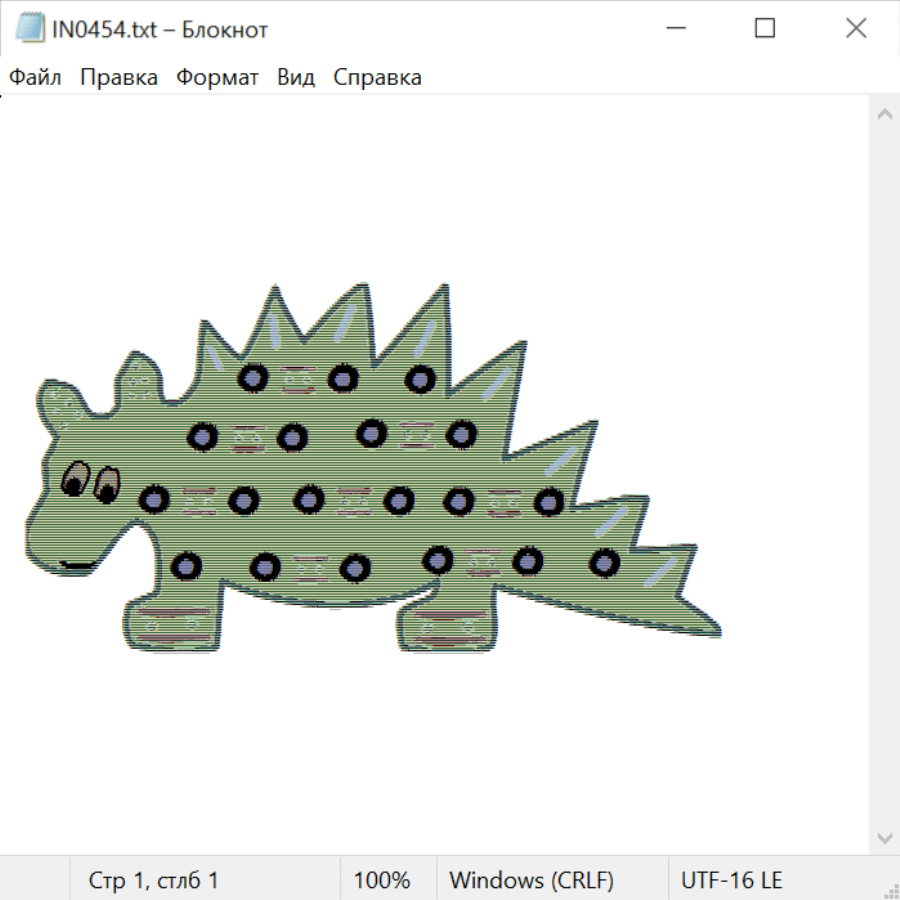This screenshot has height=900, width=900.
Task: Open the Справка menu
Action: [x=377, y=77]
